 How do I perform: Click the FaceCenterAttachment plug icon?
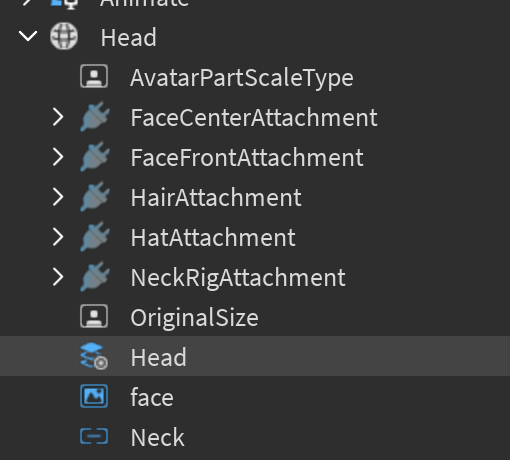[x=95, y=117]
